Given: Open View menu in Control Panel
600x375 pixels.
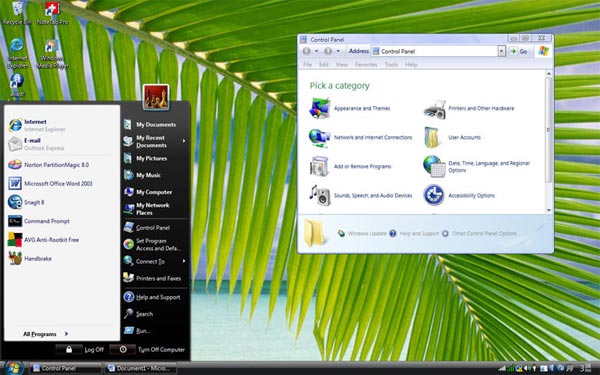Looking at the screenshot, I should pos(342,65).
